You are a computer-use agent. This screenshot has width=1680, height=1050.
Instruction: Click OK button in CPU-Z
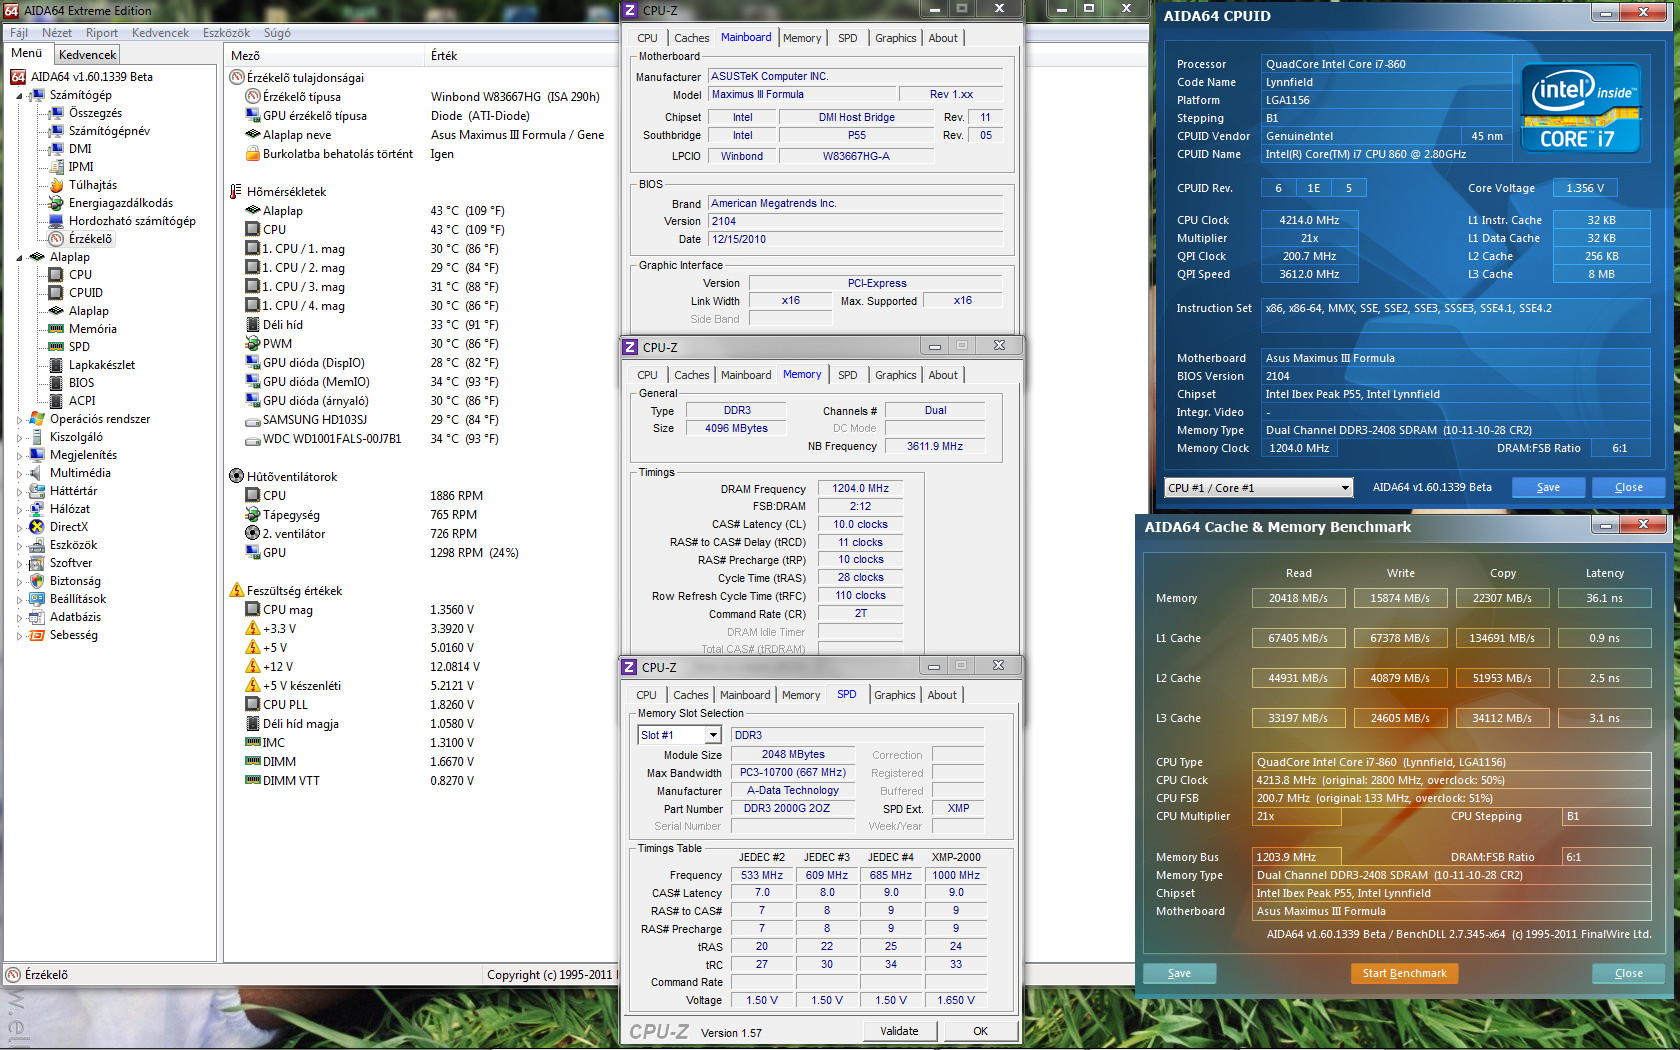[980, 1031]
